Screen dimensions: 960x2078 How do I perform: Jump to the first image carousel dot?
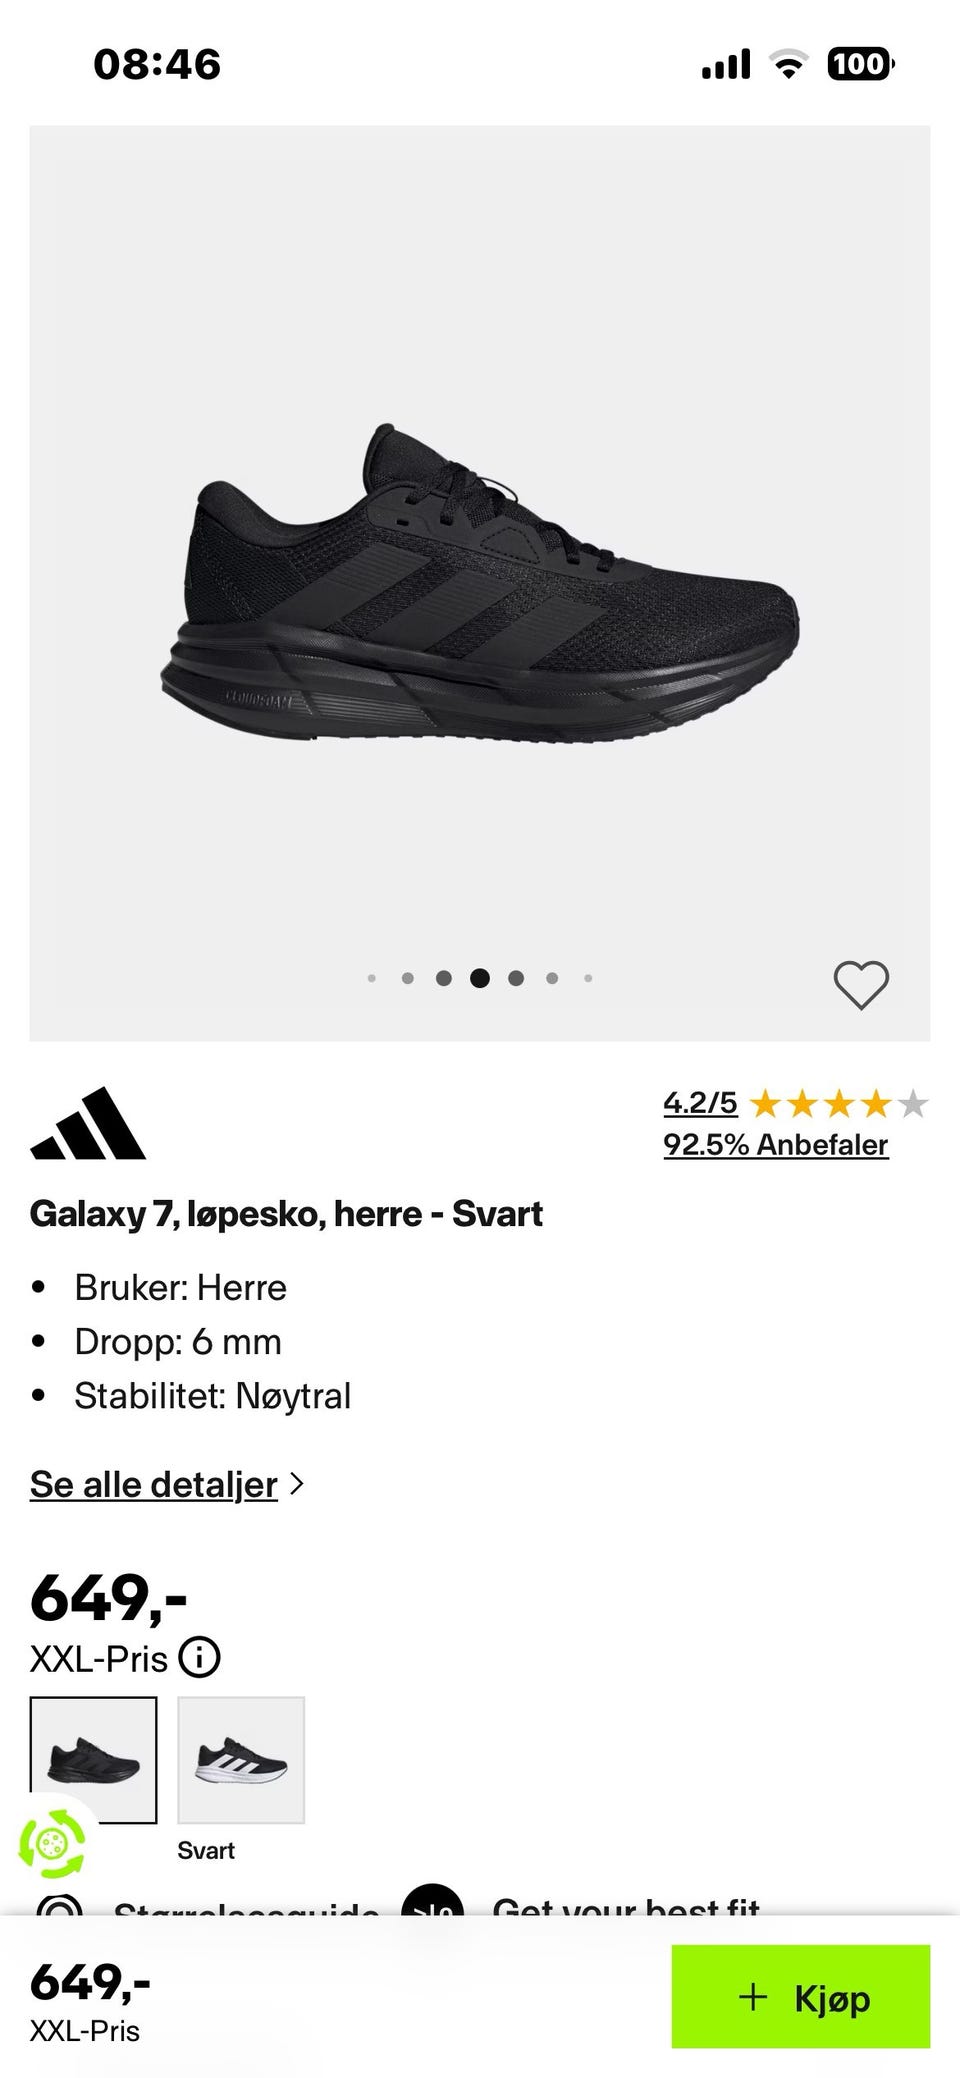(372, 978)
